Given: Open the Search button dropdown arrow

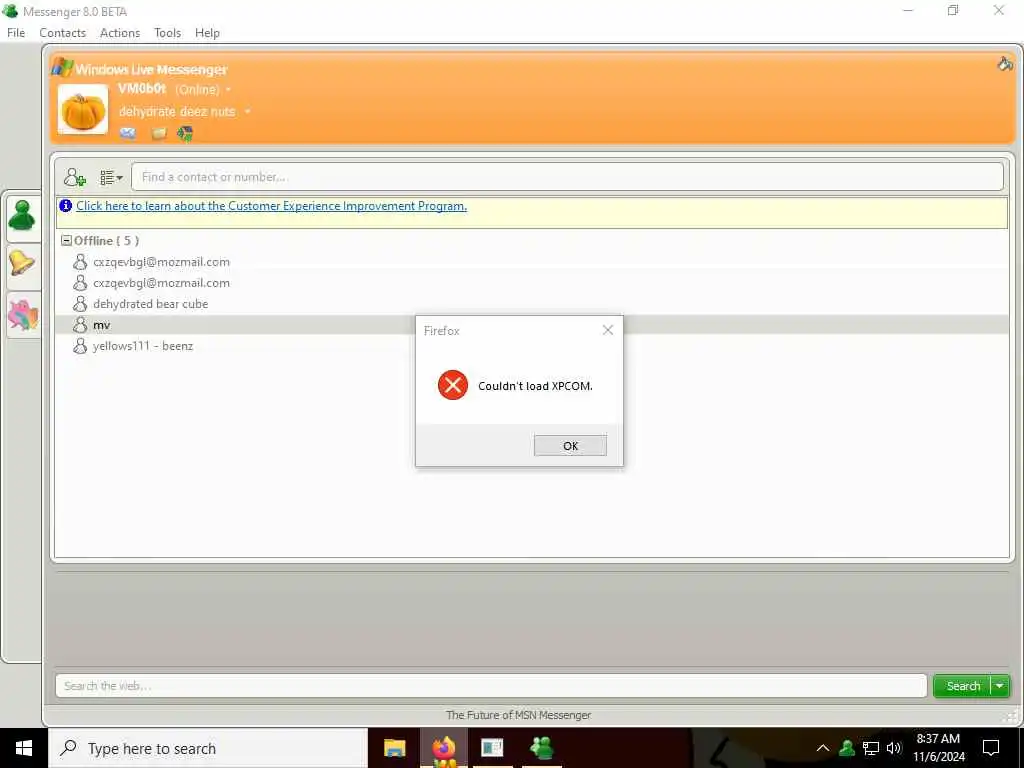Looking at the screenshot, I should [x=1000, y=686].
